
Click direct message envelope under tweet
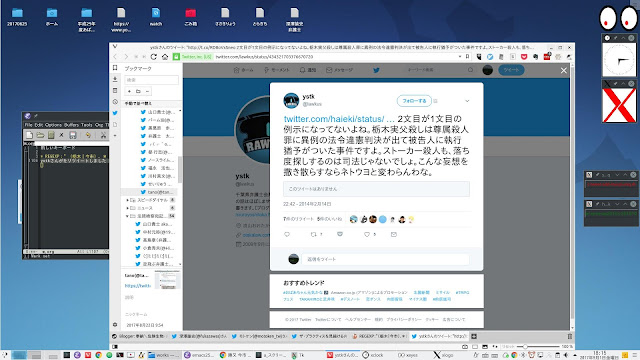pos(393,234)
